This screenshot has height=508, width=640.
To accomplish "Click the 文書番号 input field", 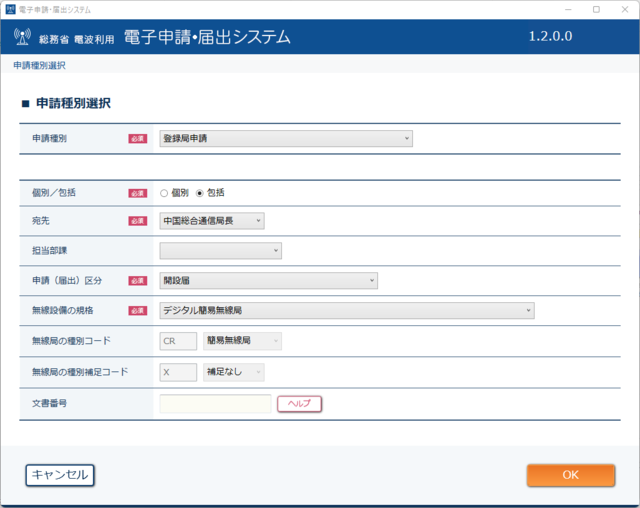I will click(215, 404).
